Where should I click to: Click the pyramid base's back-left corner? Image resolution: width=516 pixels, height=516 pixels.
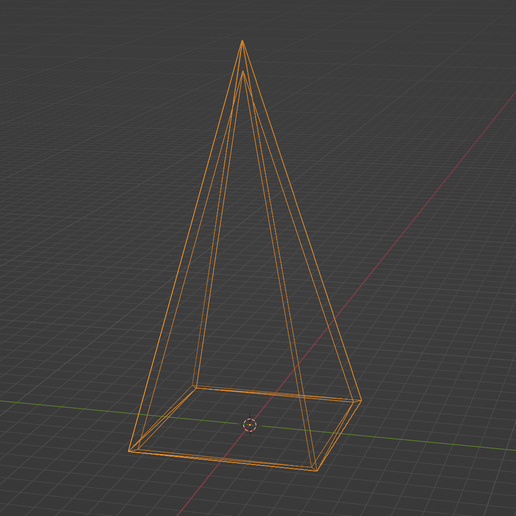194,386
